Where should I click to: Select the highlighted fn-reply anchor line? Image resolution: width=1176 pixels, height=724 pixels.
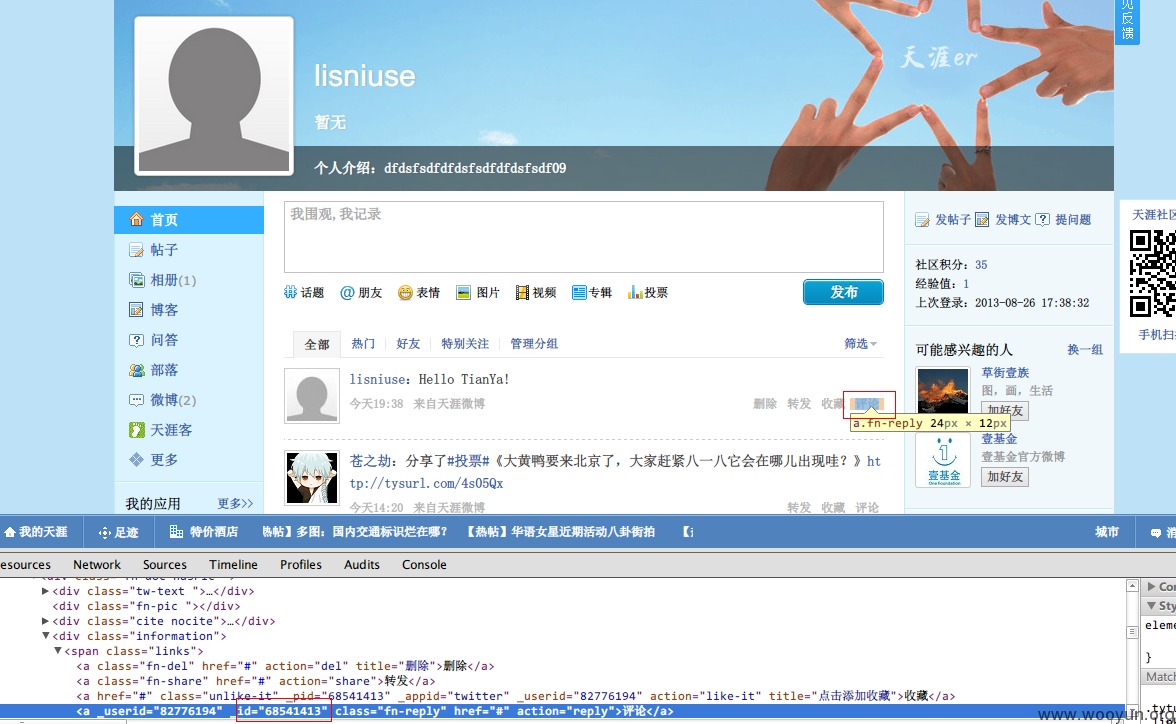(x=375, y=711)
